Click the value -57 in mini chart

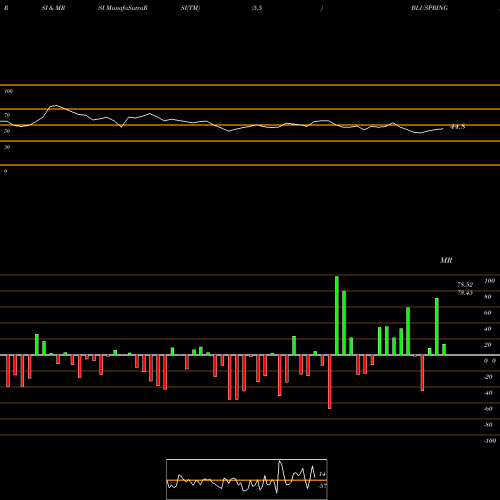(x=322, y=486)
